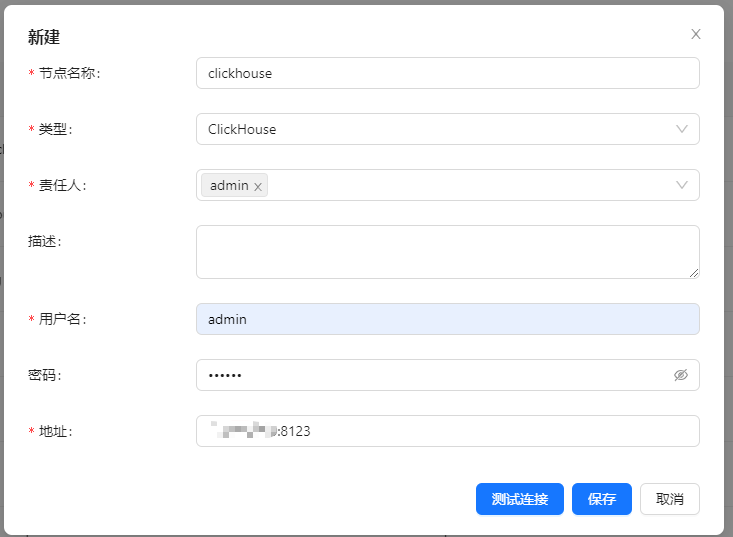Click the description textarea resize handle
The height and width of the screenshot is (537, 733).
pyautogui.click(x=694, y=272)
